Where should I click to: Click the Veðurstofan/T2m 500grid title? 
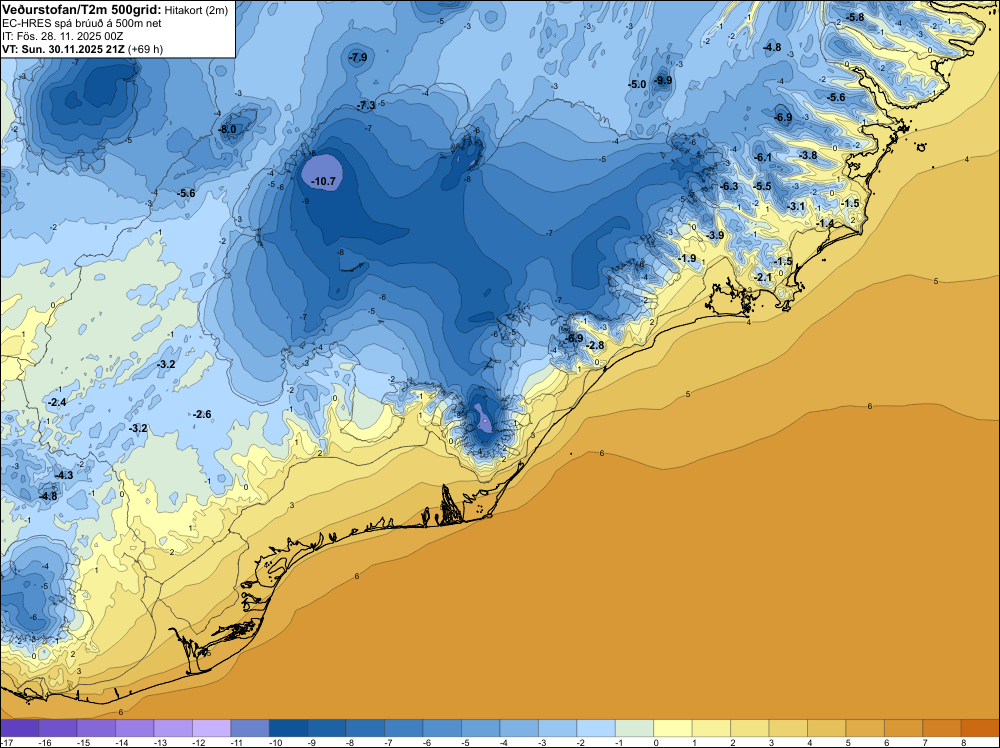(x=82, y=8)
